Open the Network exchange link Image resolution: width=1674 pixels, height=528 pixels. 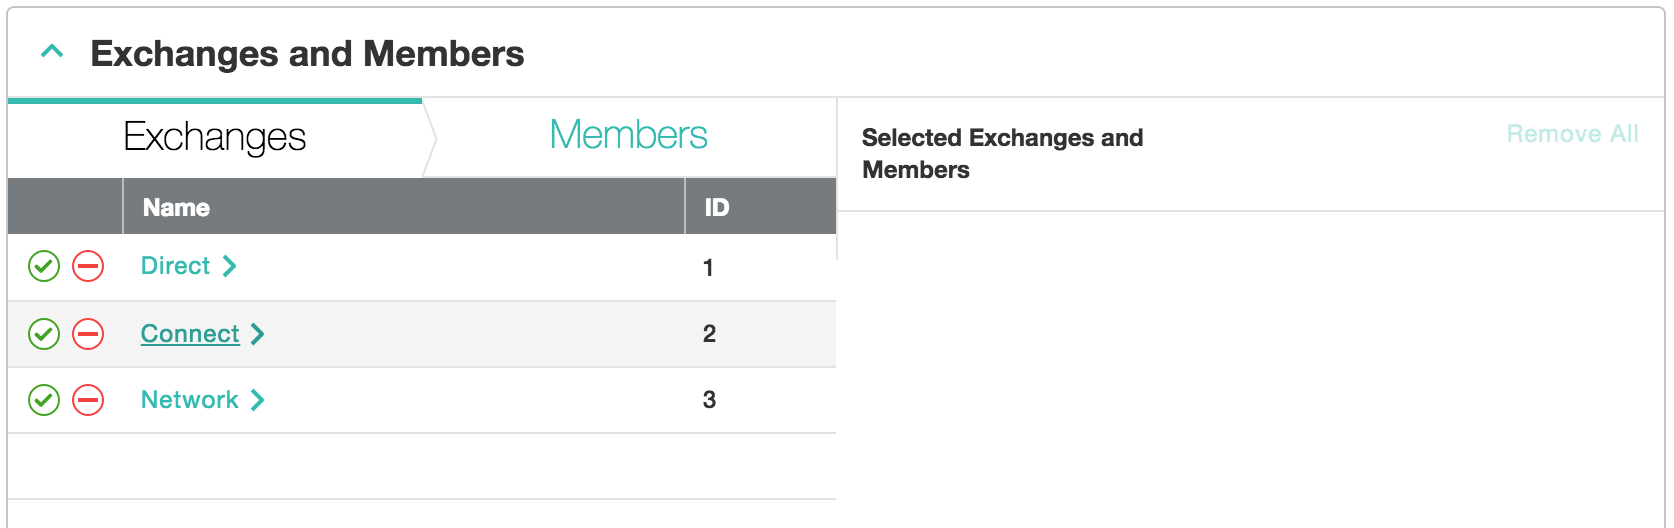point(189,400)
